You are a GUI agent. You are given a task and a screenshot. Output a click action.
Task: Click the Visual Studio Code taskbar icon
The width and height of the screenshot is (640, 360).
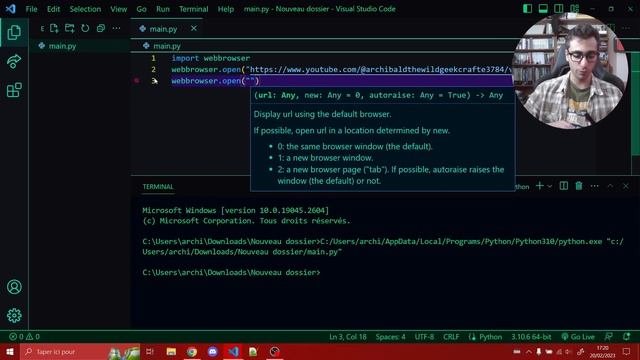click(x=233, y=351)
